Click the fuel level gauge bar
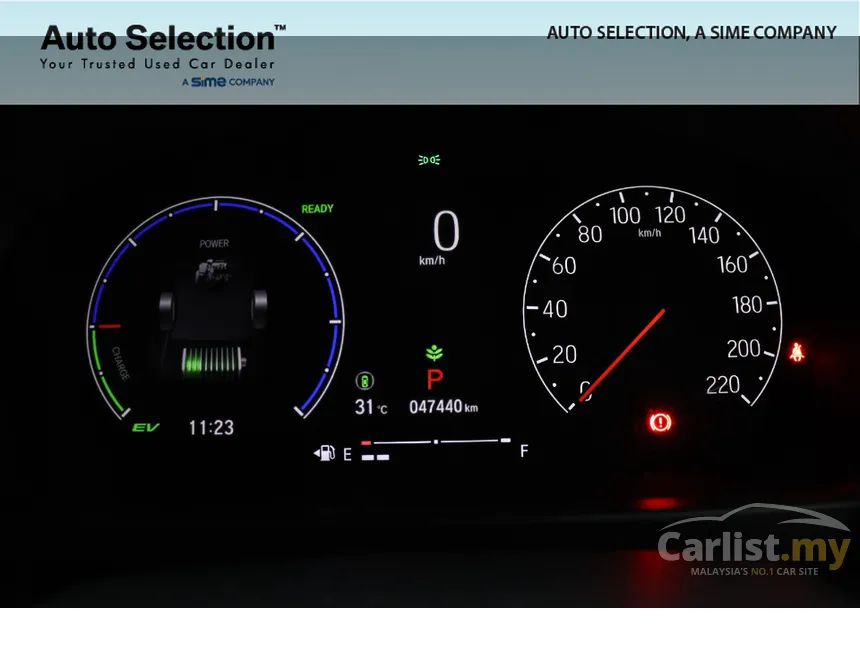Image resolution: width=860 pixels, height=645 pixels. tap(436, 449)
